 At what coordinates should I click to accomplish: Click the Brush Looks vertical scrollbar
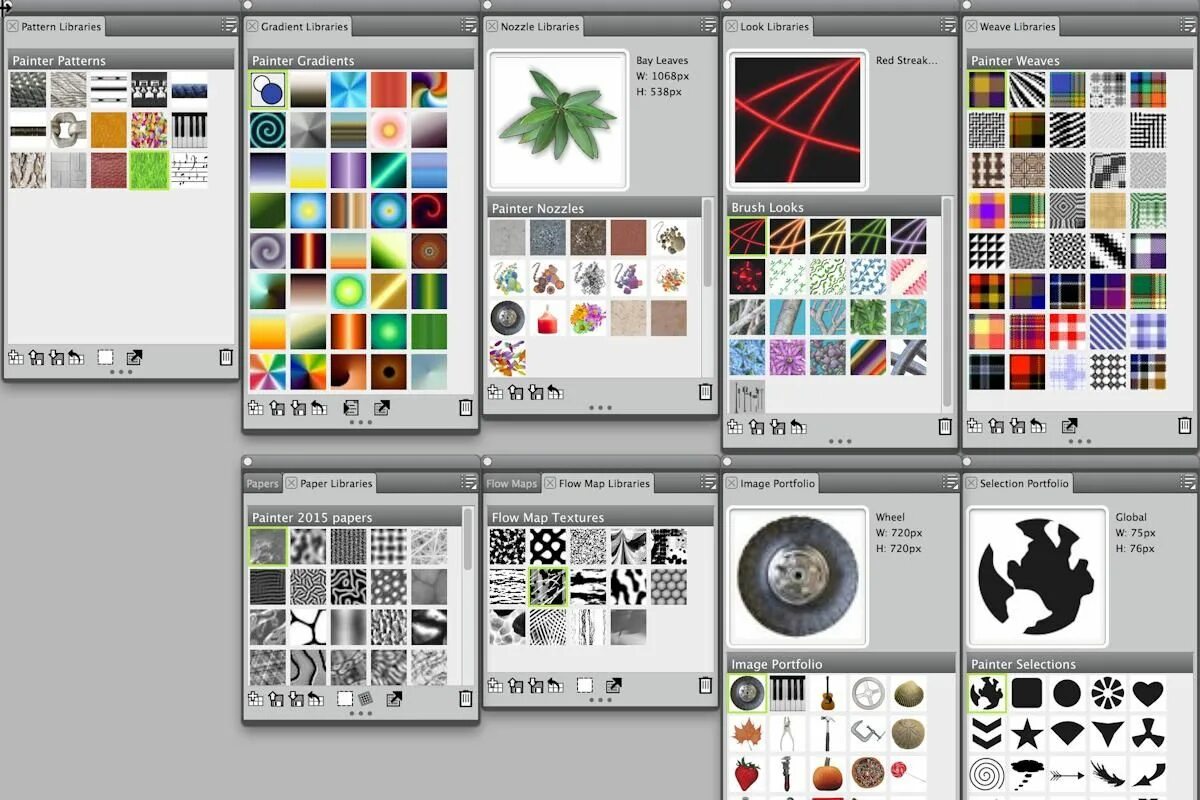pyautogui.click(x=948, y=300)
